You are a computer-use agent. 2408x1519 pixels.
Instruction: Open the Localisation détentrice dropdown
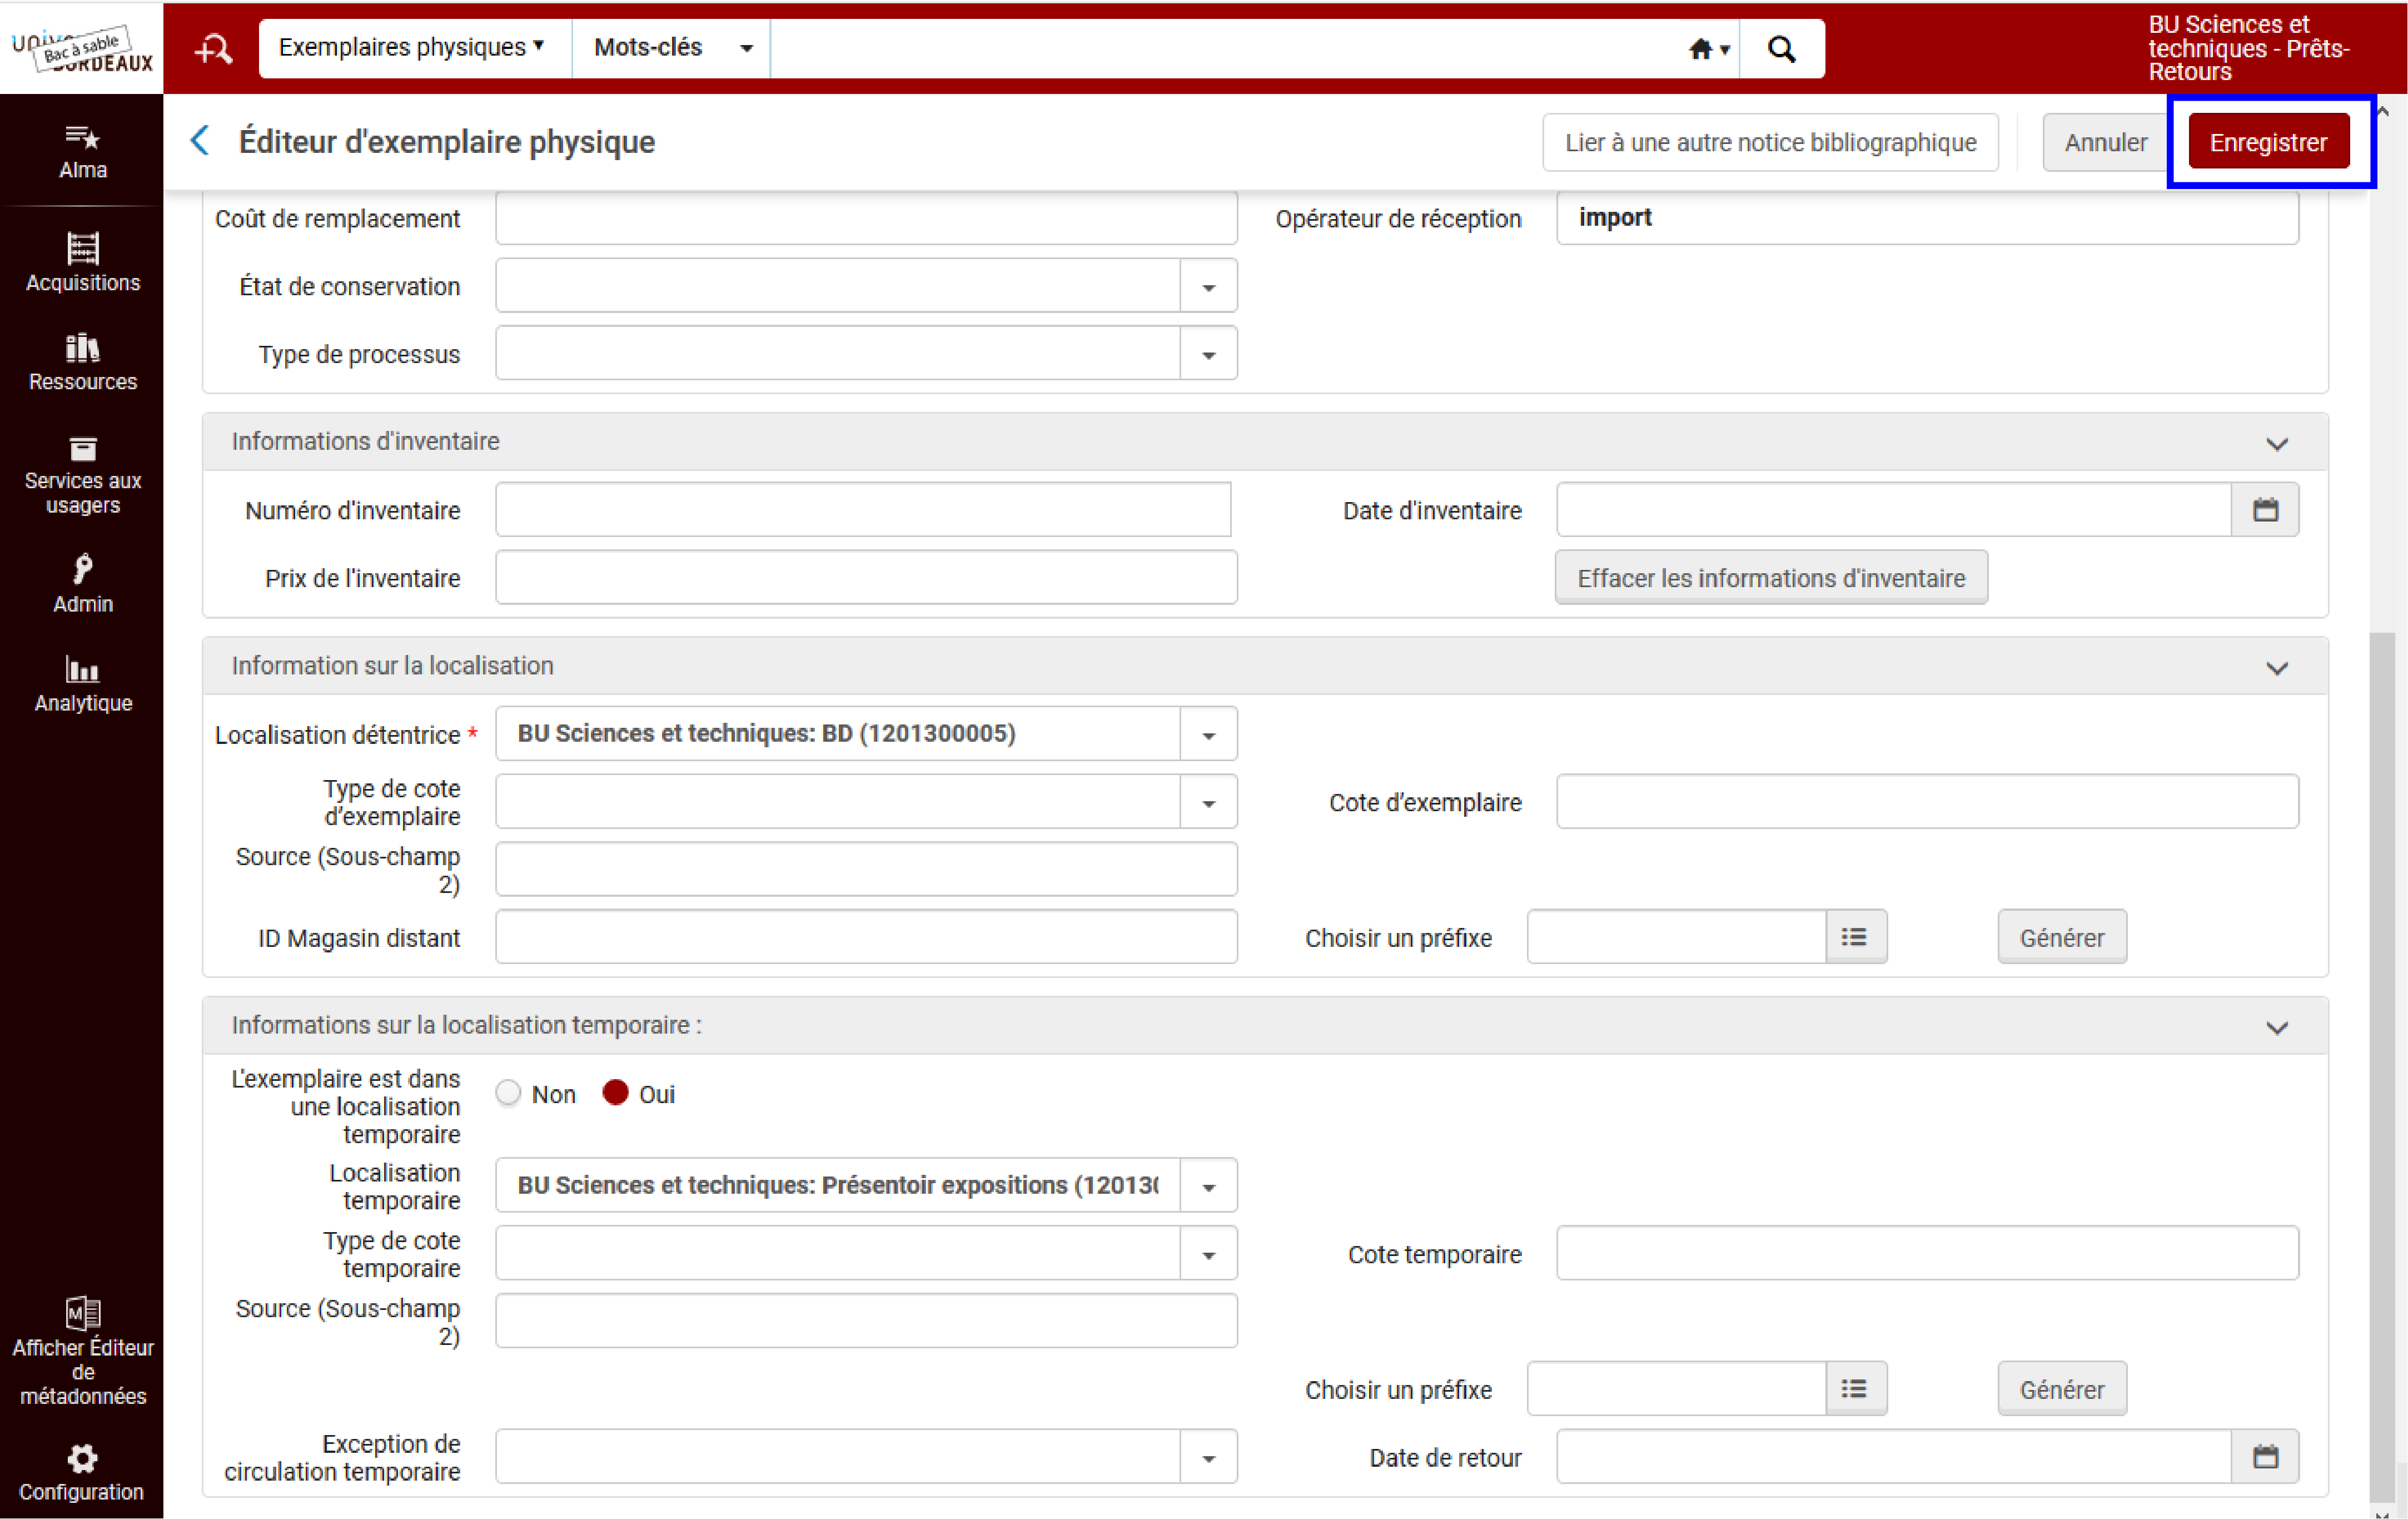coord(1208,735)
